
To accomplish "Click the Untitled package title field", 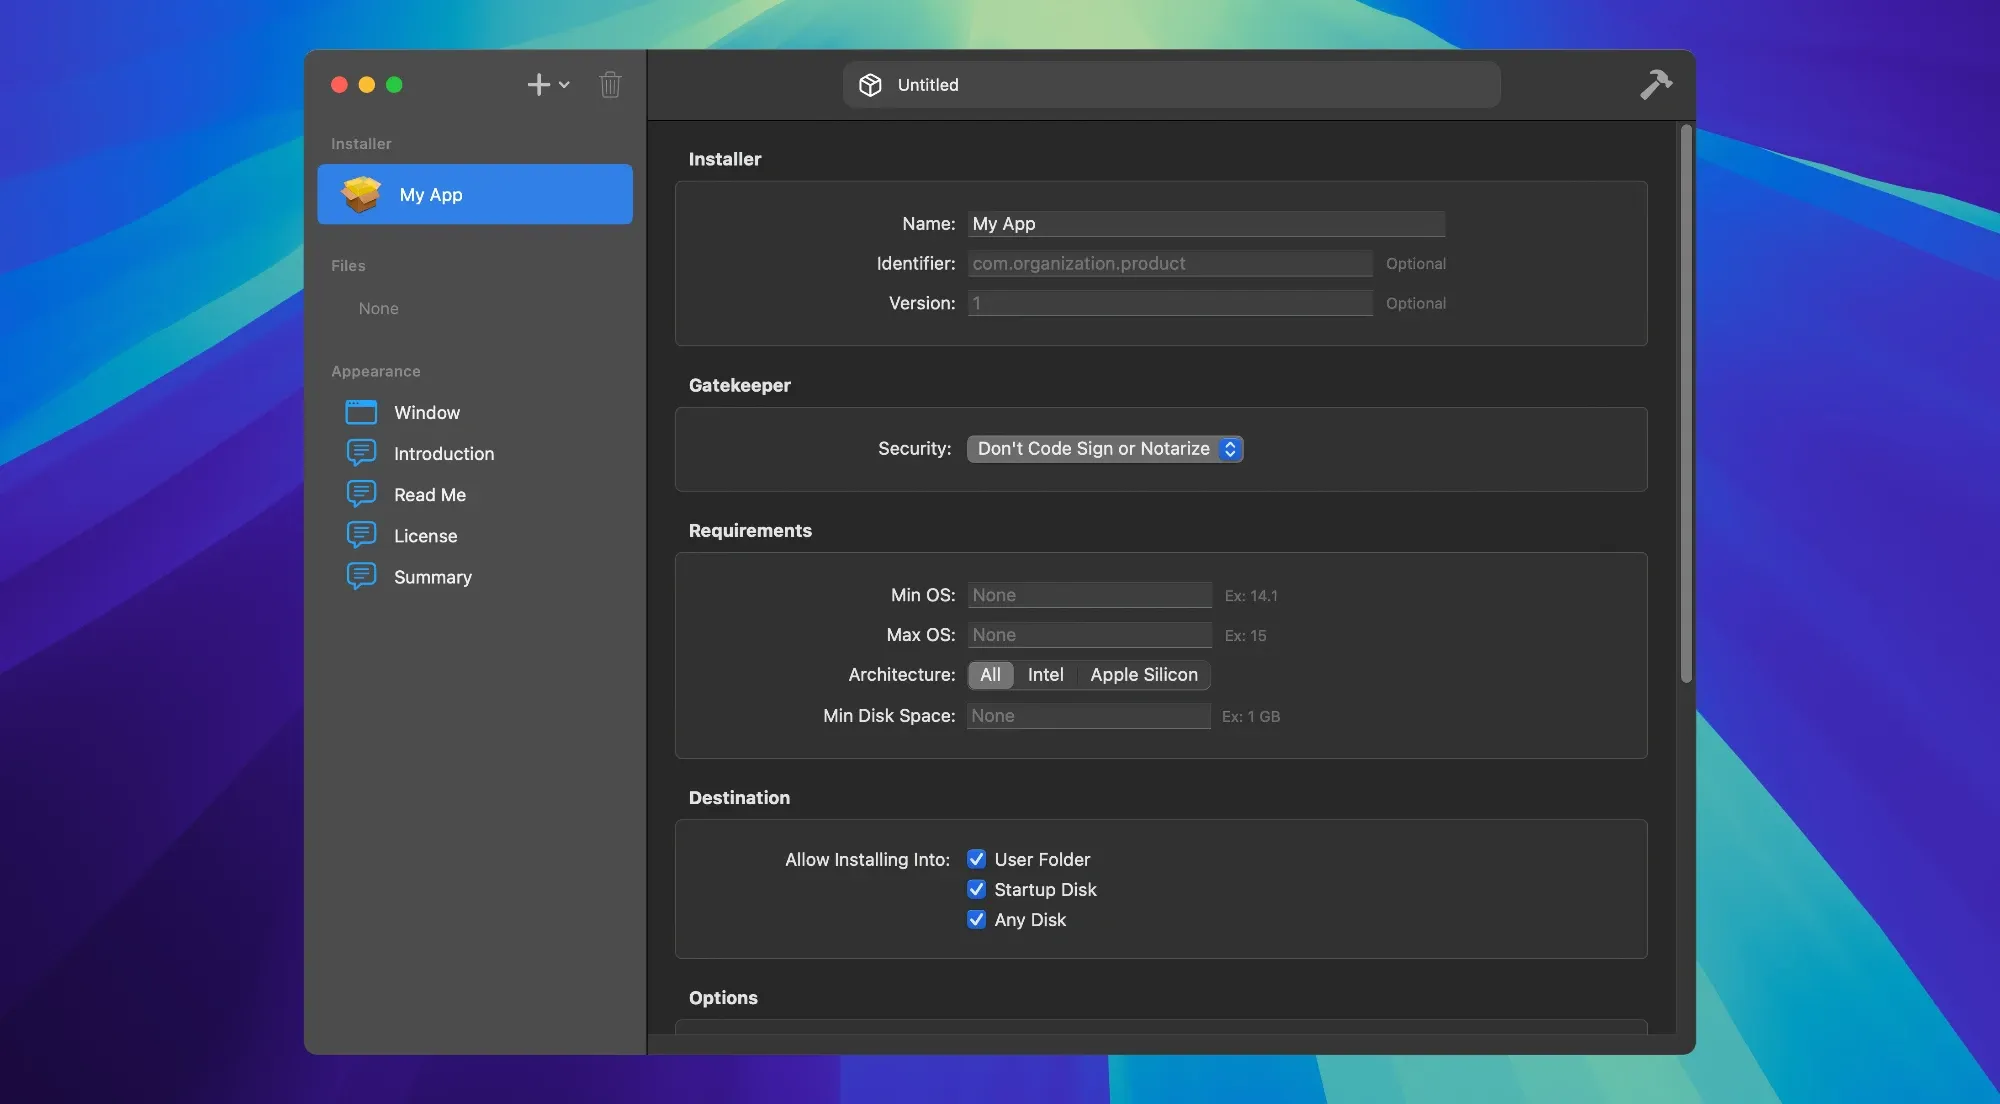I will click(1170, 84).
